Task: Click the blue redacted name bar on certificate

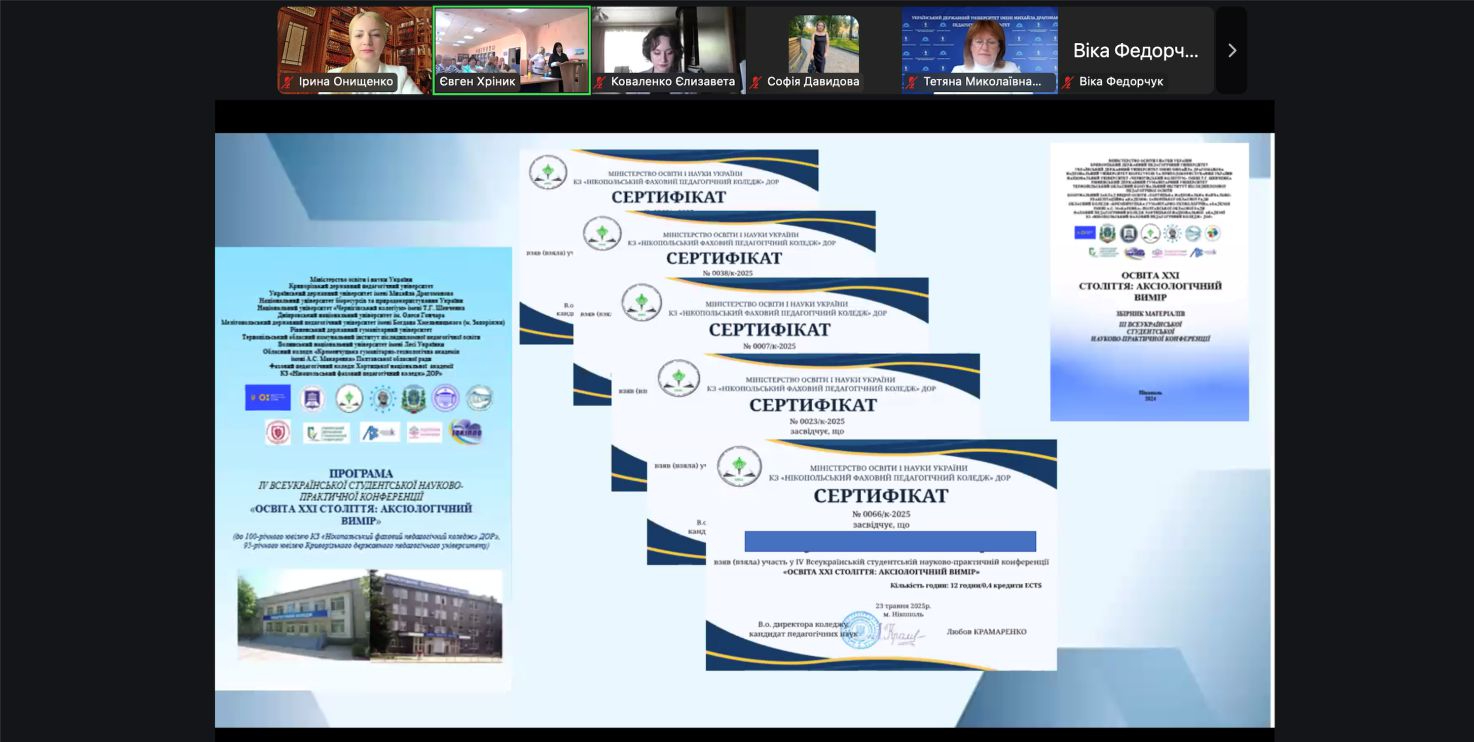Action: (x=890, y=541)
